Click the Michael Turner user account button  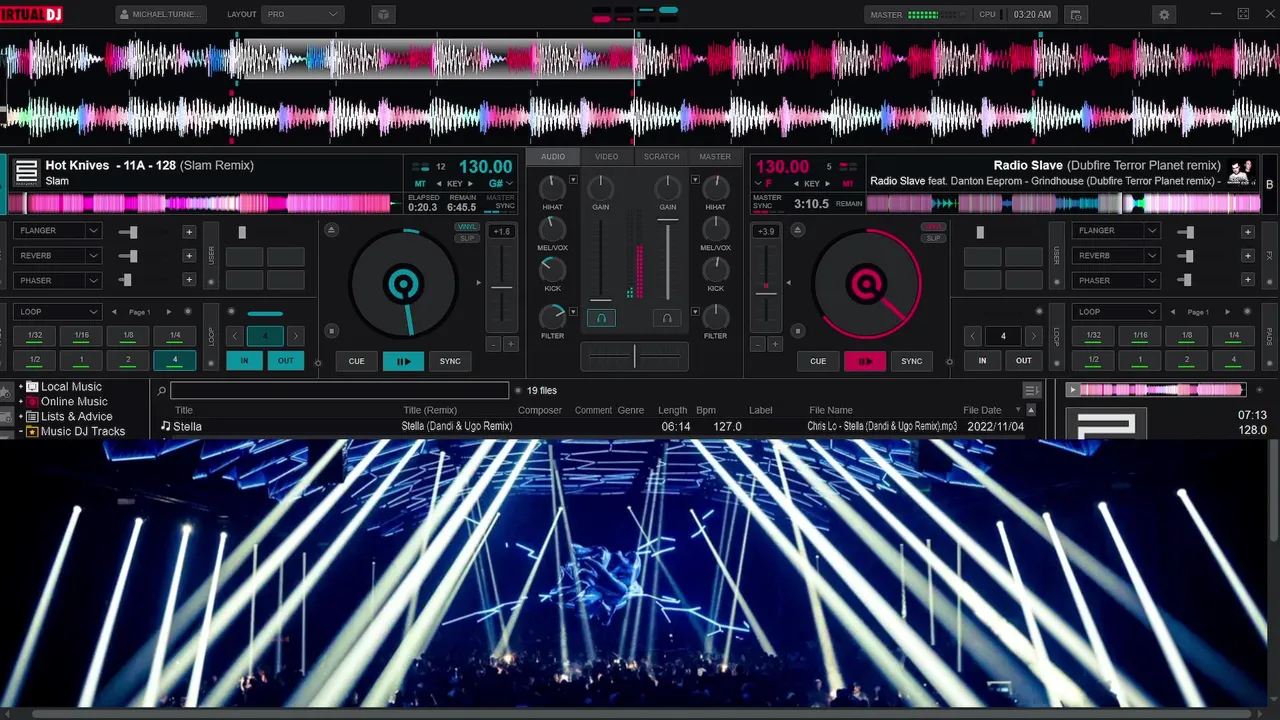pyautogui.click(x=161, y=15)
